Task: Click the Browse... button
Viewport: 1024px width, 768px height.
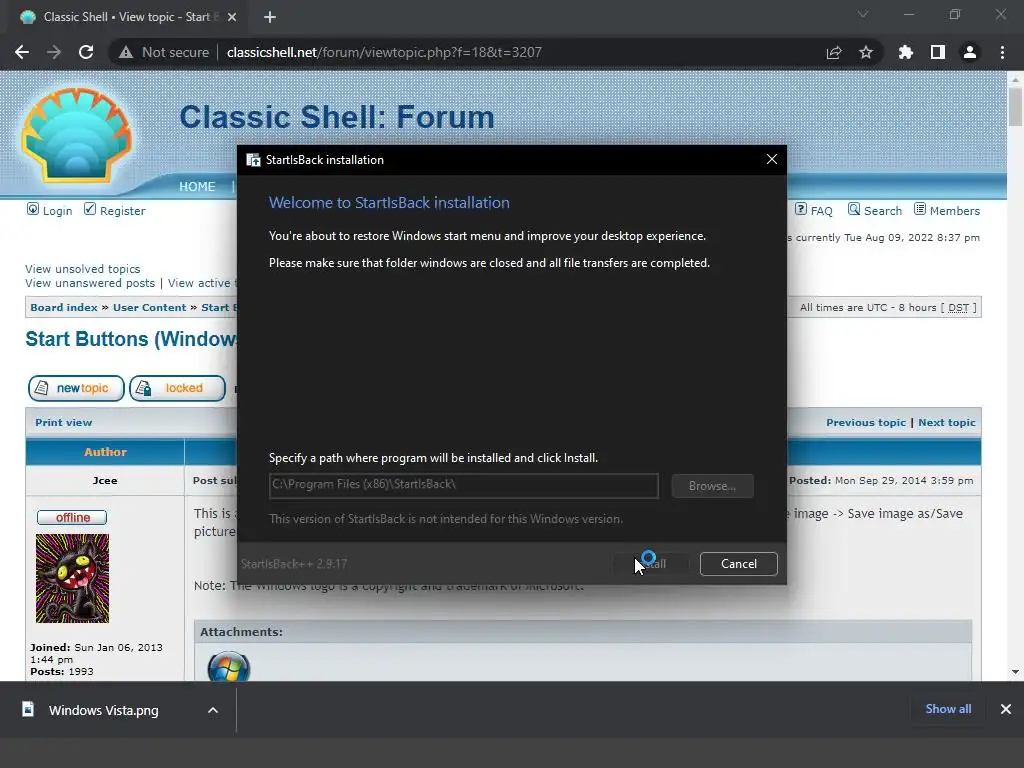Action: pos(712,486)
